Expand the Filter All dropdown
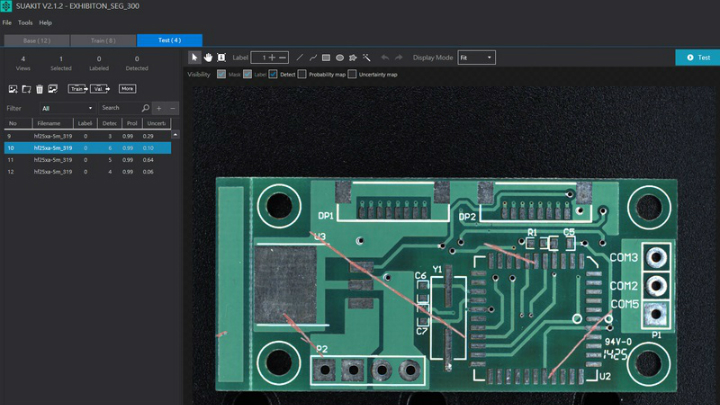 tap(67, 108)
